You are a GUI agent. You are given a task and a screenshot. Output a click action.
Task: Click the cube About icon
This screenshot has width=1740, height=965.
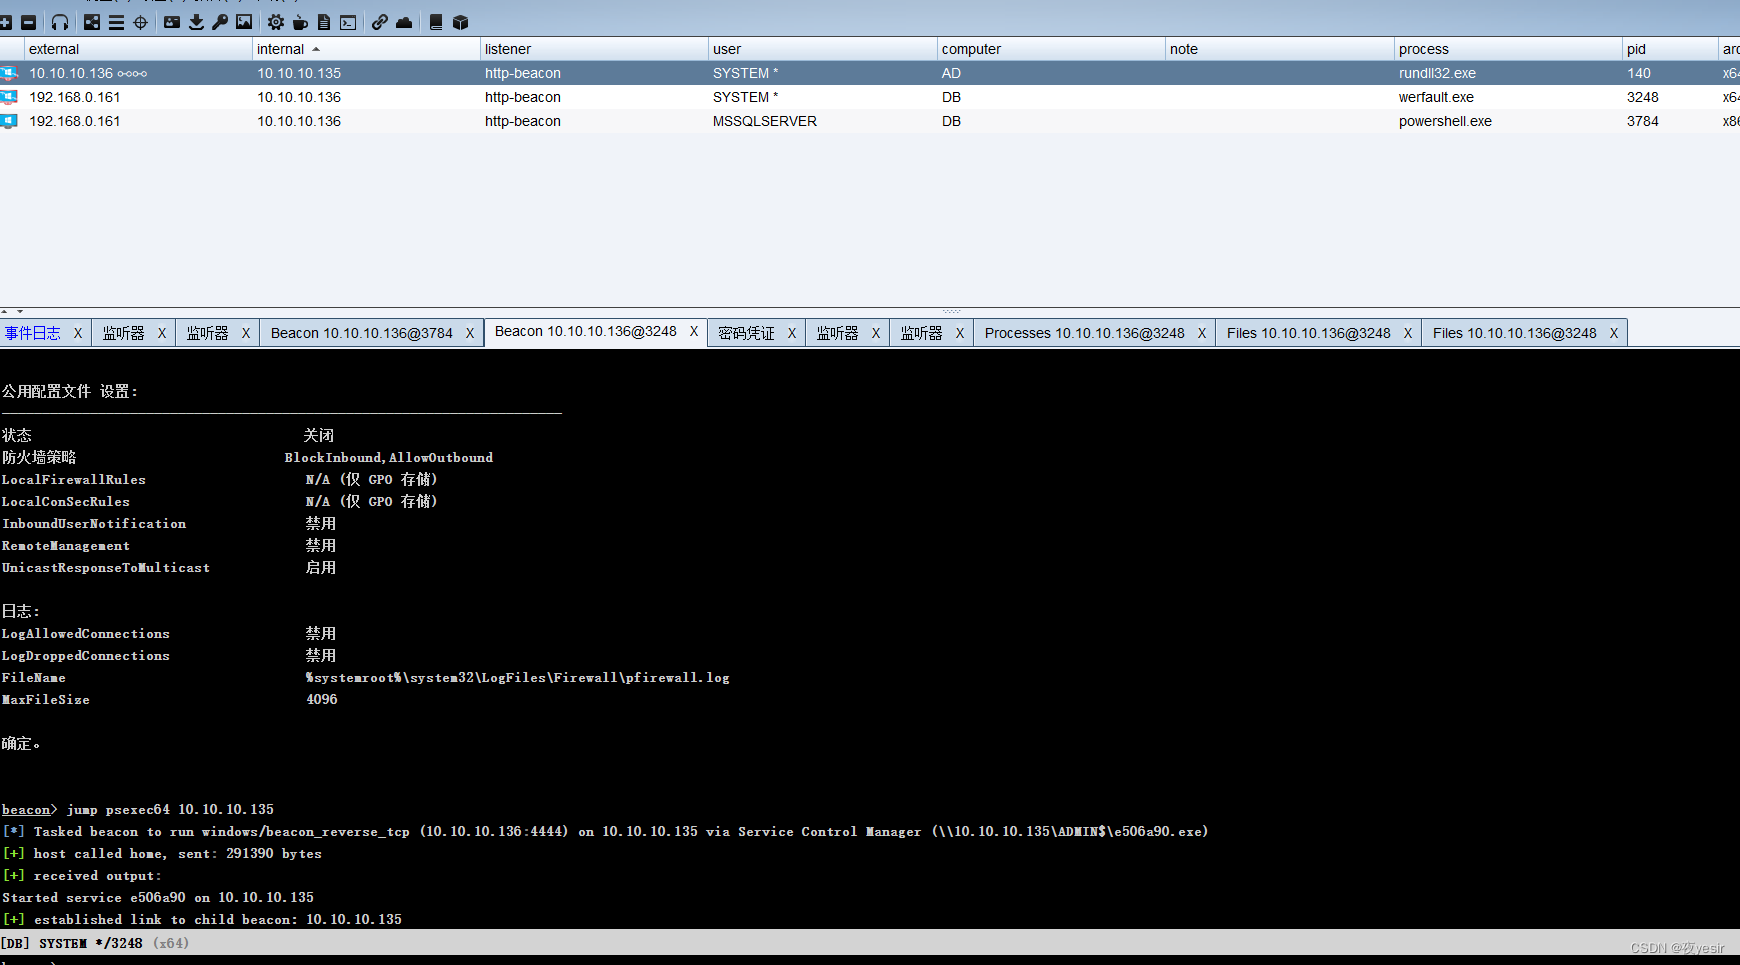click(x=460, y=22)
